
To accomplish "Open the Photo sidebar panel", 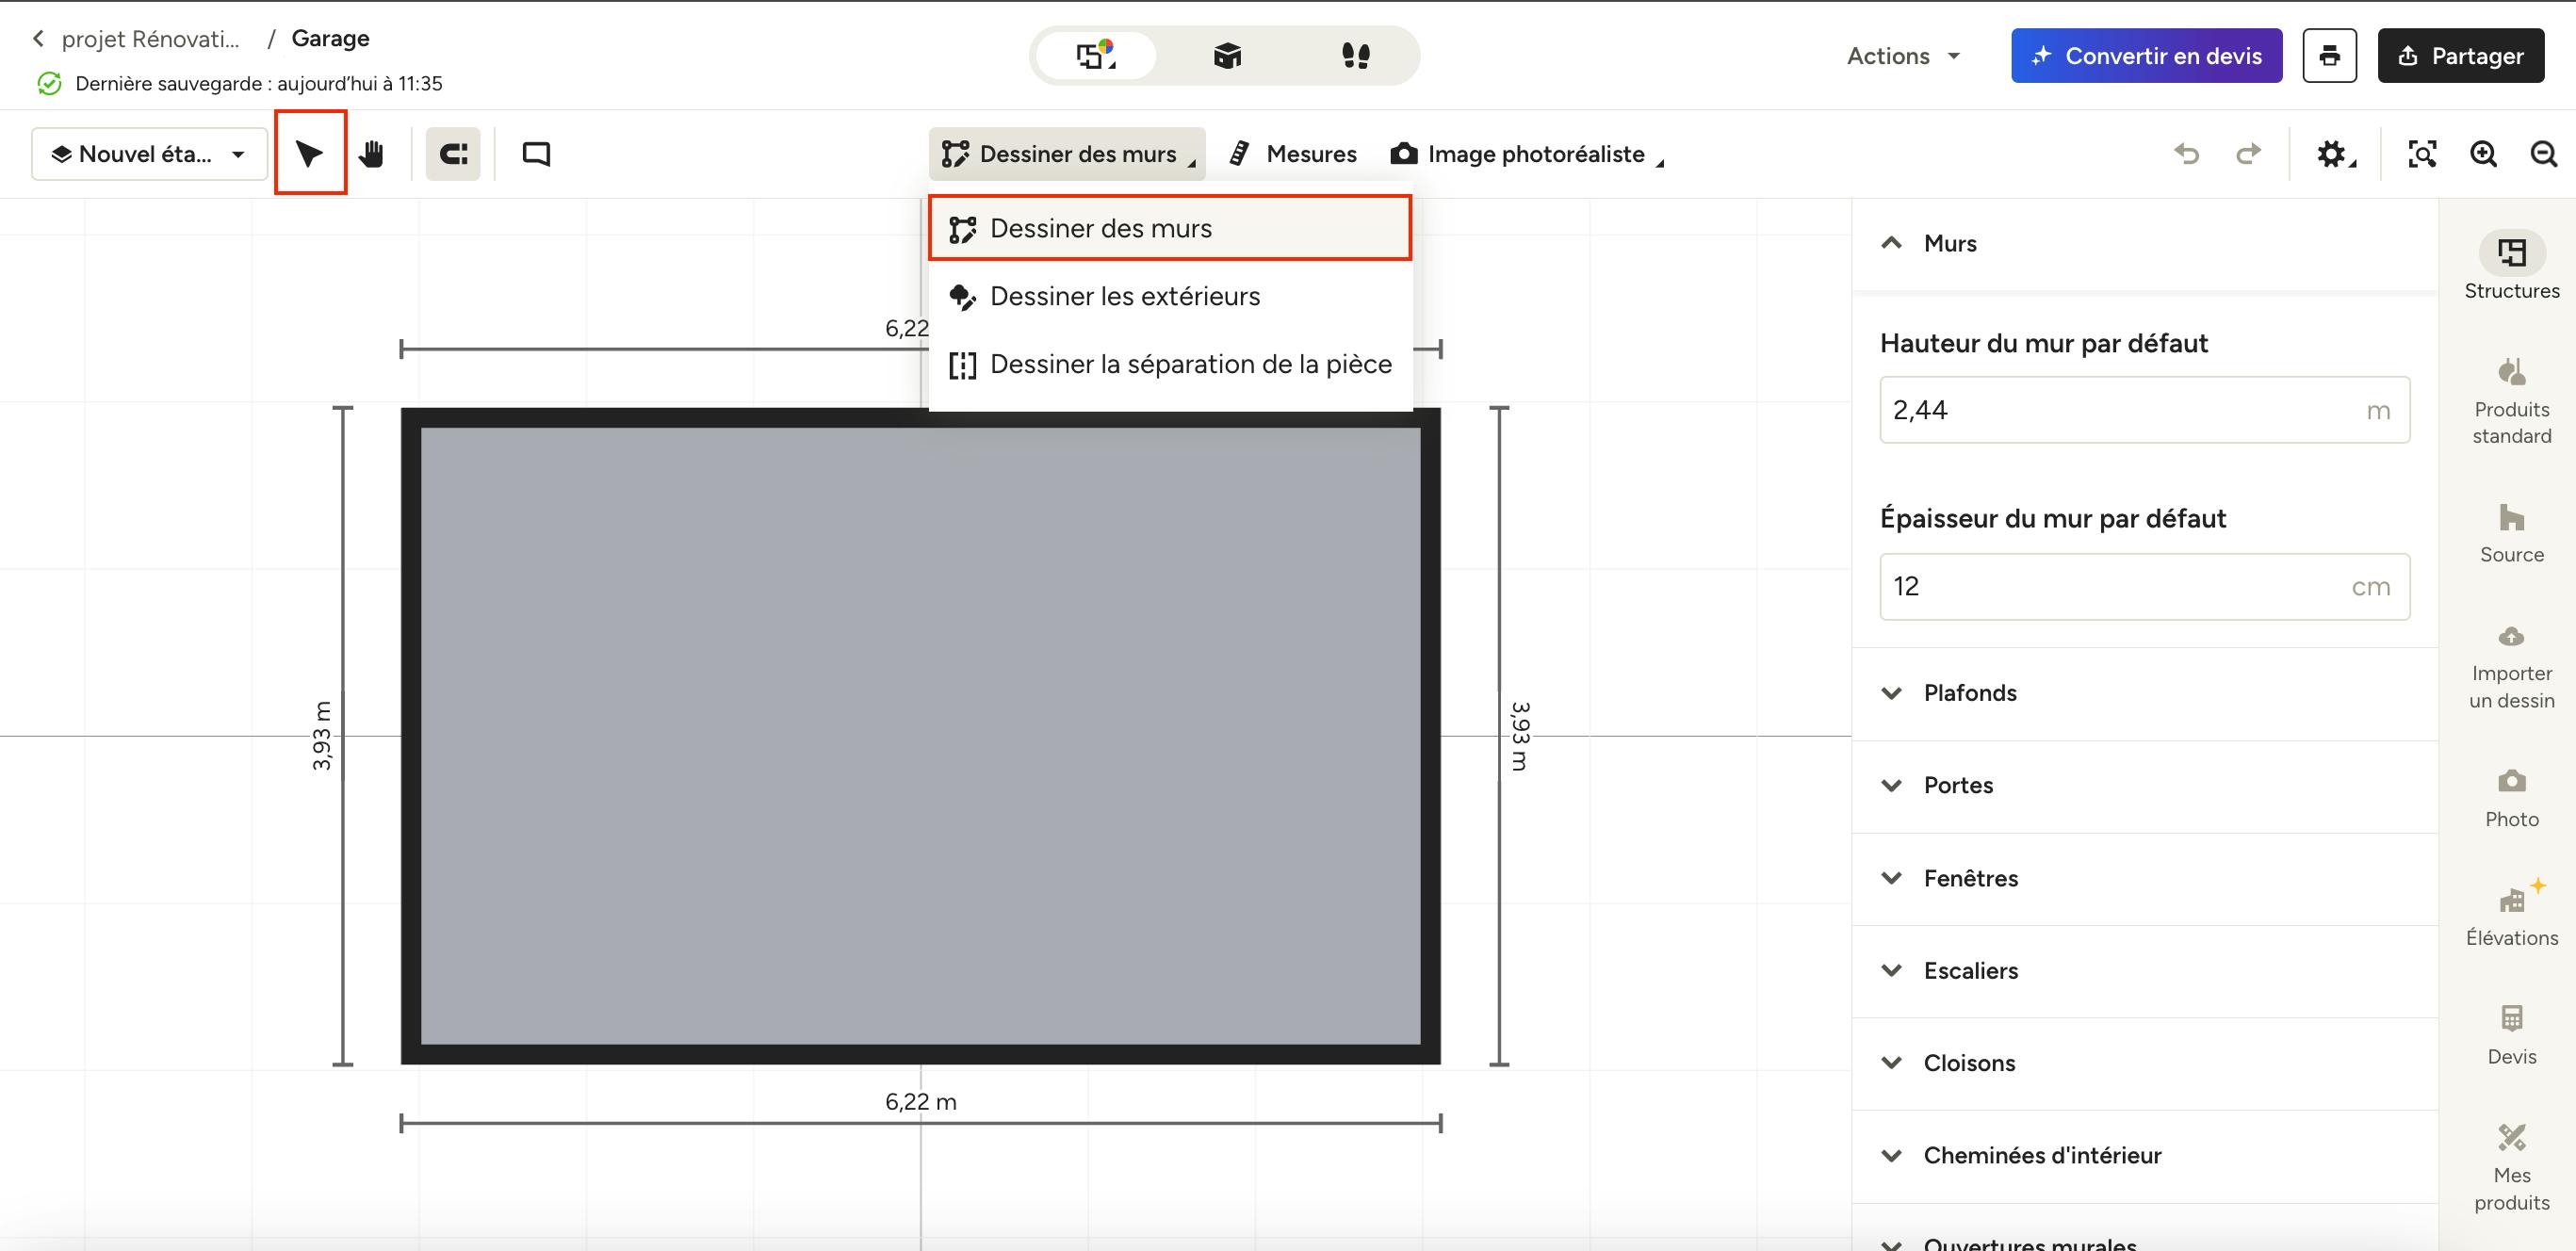I will (2511, 798).
